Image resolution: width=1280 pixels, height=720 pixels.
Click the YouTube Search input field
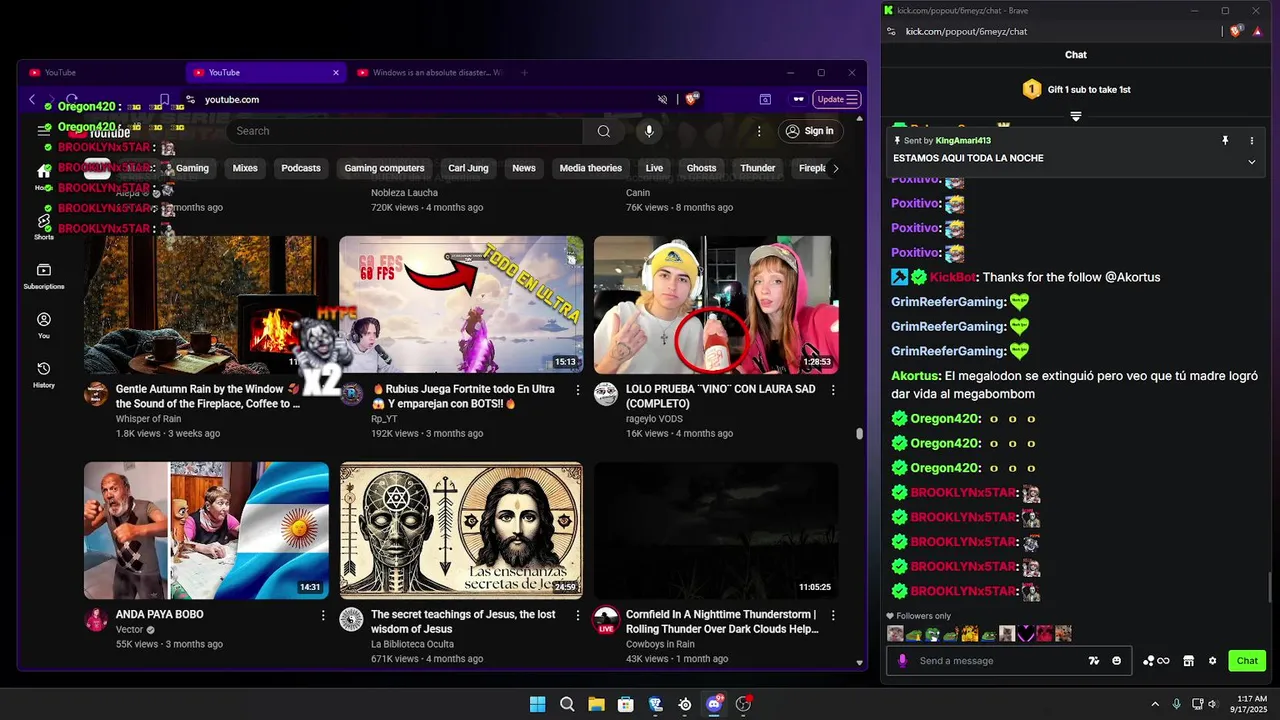click(x=405, y=131)
